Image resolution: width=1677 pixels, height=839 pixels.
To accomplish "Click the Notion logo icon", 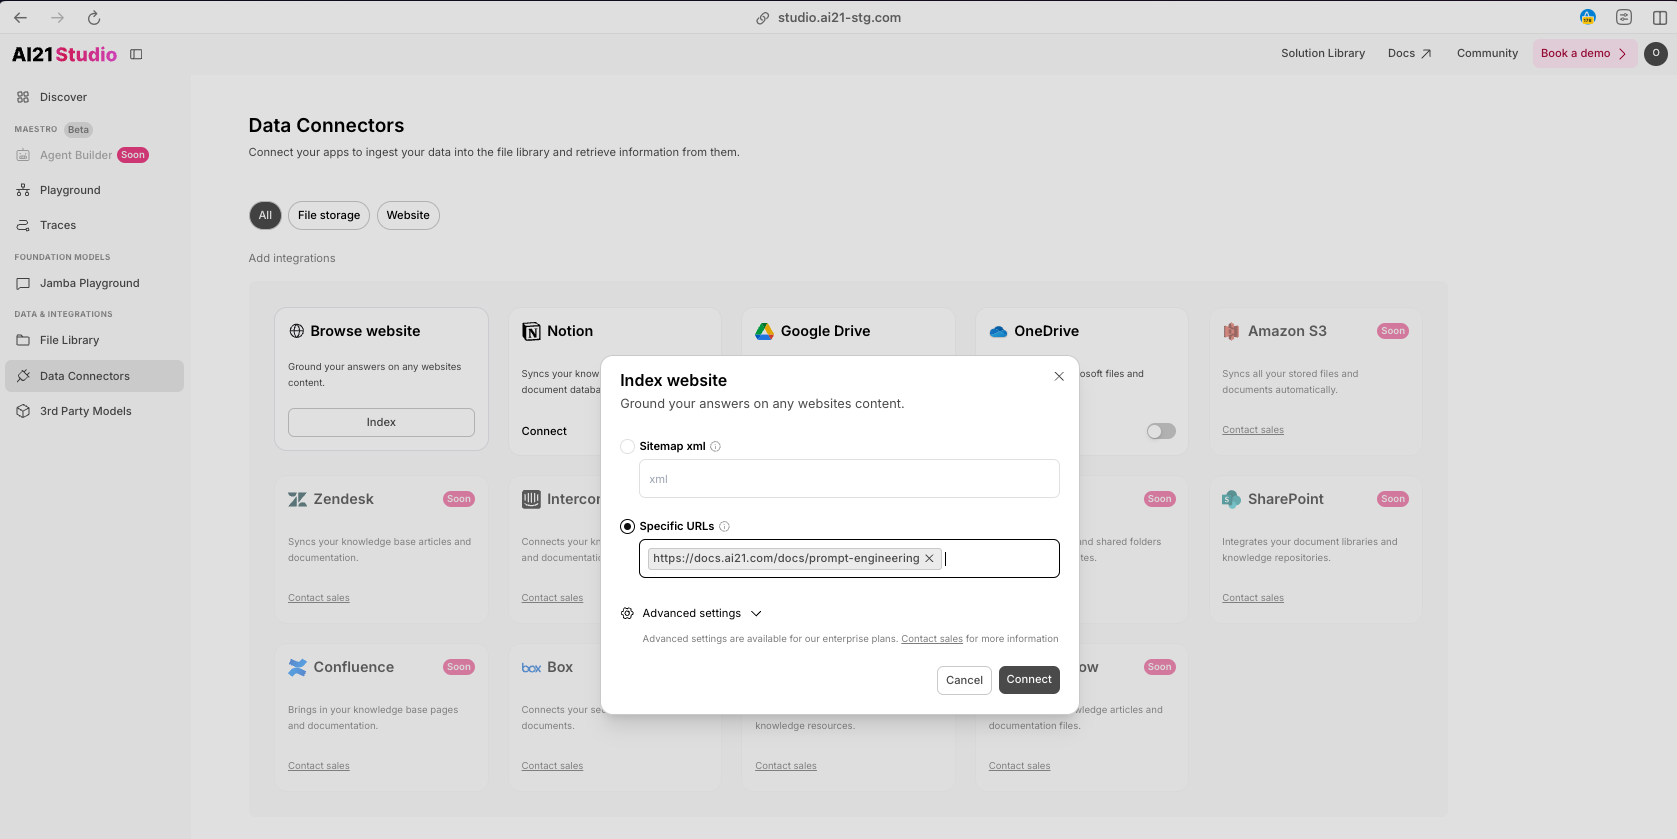I will pyautogui.click(x=531, y=331).
